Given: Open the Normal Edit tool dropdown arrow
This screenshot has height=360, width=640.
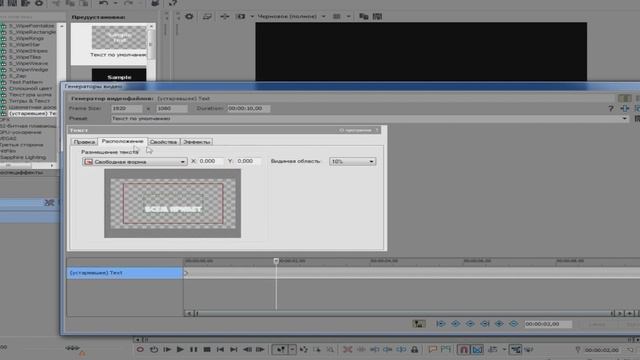Looking at the screenshot, I should pyautogui.click(x=292, y=349).
